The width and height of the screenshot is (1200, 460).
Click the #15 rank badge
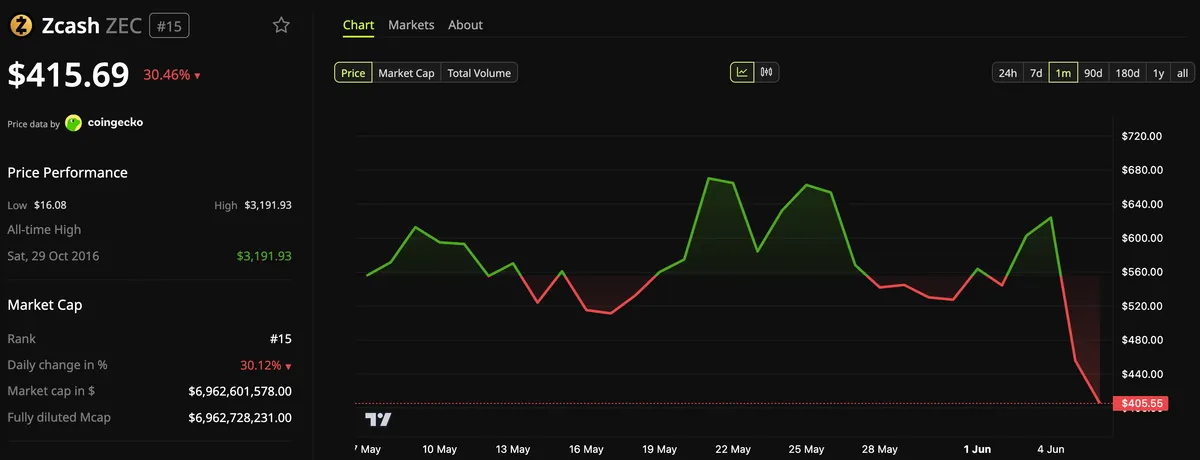[x=169, y=25]
